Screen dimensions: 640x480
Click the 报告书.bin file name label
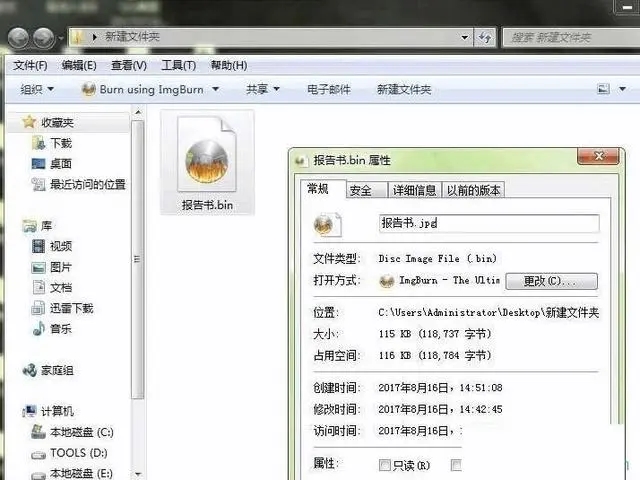pos(207,205)
